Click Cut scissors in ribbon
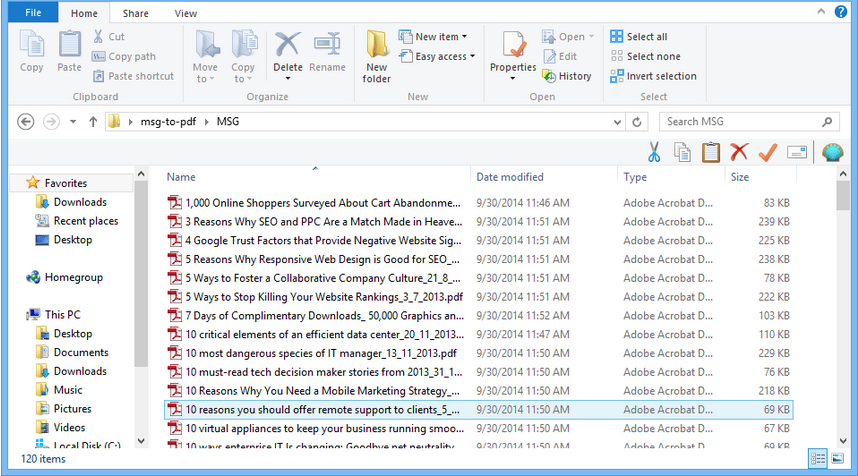This screenshot has width=858, height=476. click(108, 37)
